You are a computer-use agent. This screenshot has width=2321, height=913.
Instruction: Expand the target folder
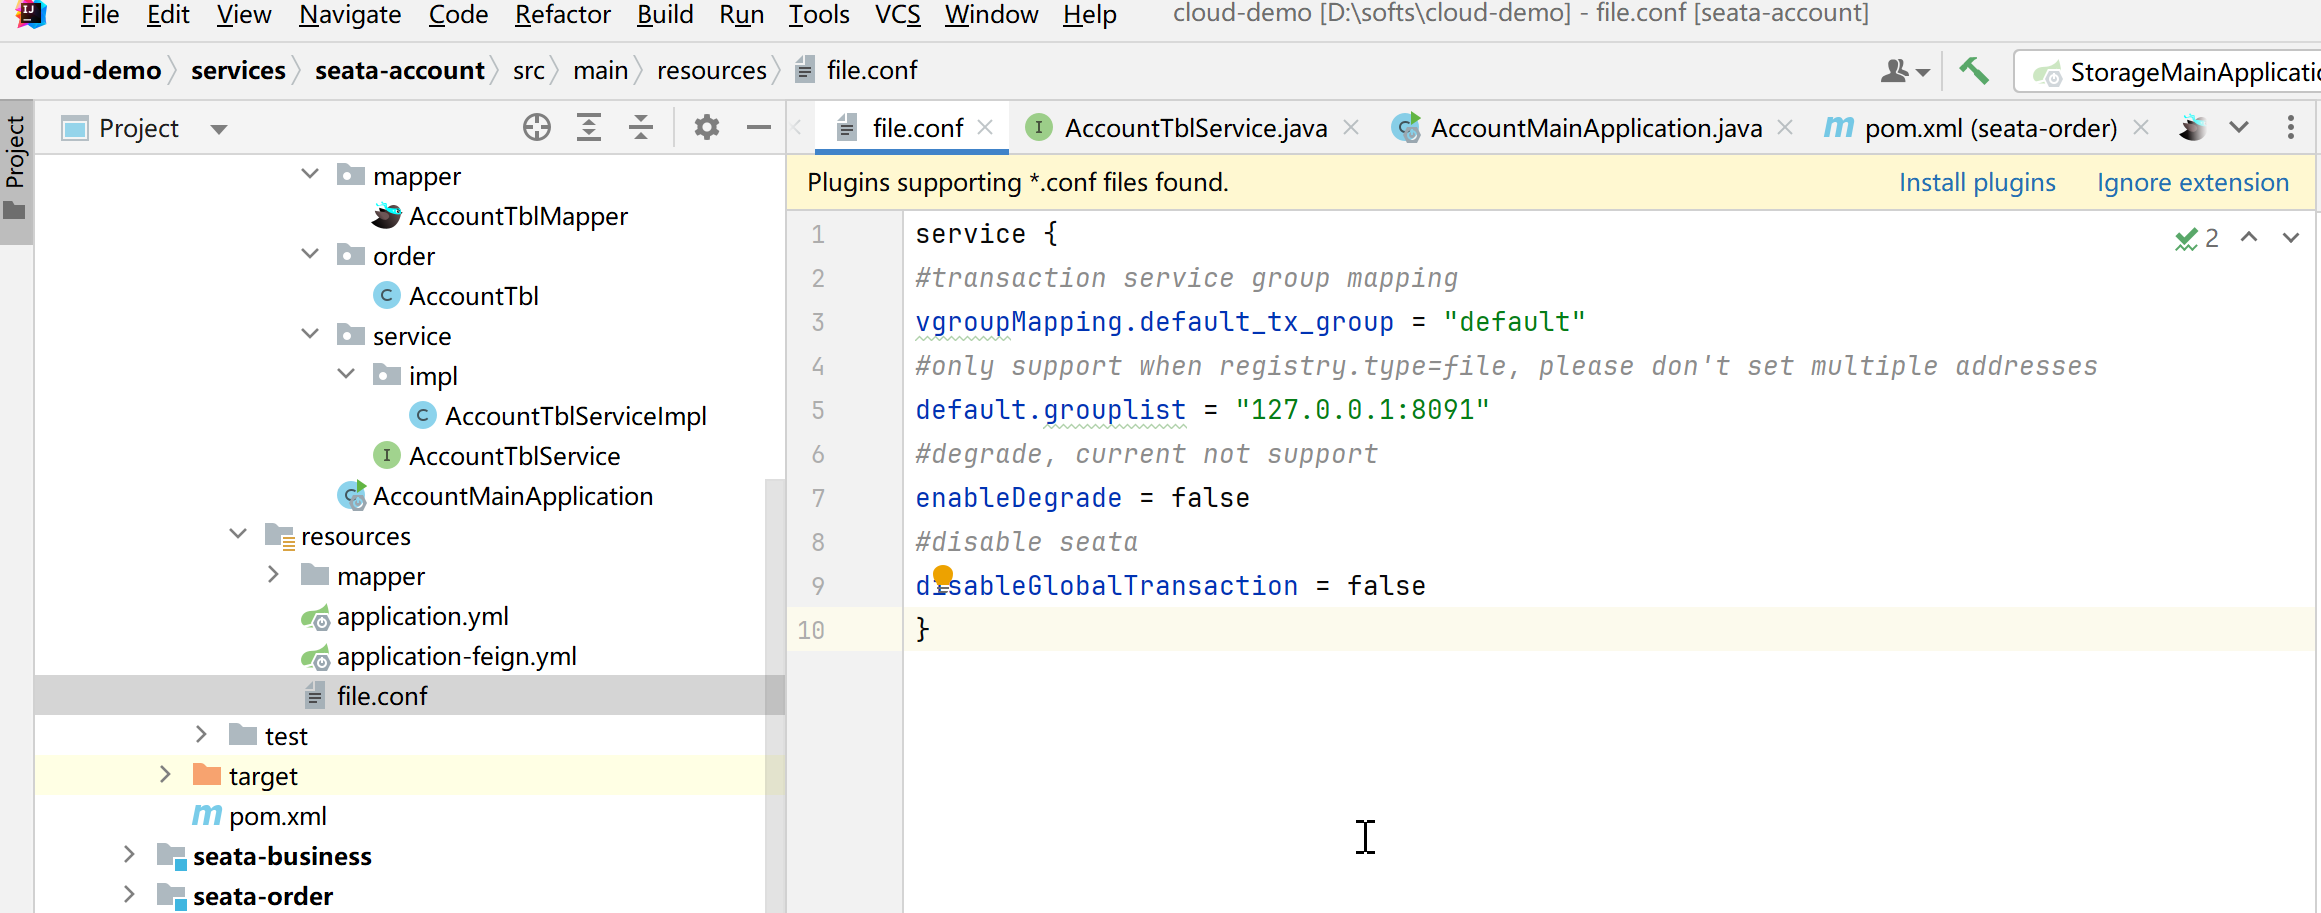pos(165,775)
